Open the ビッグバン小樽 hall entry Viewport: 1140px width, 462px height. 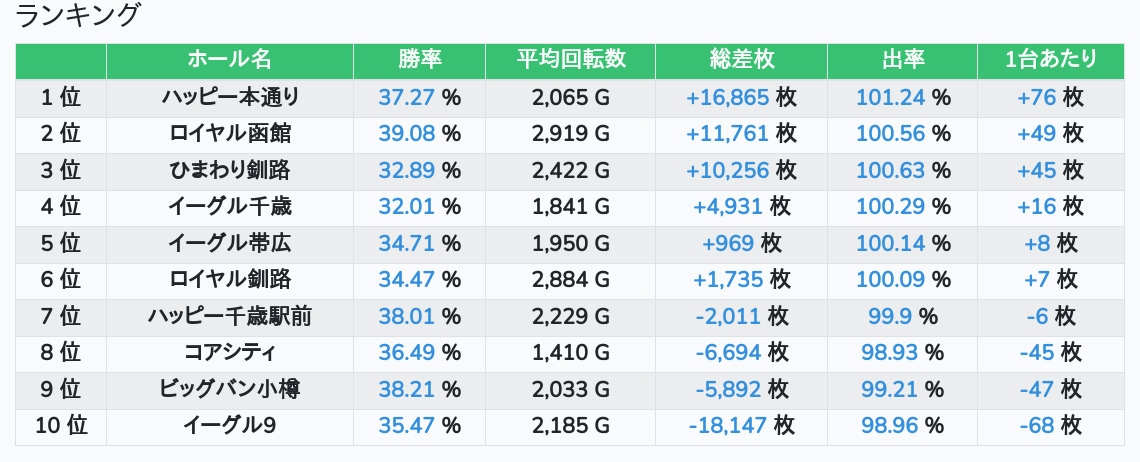[230, 389]
